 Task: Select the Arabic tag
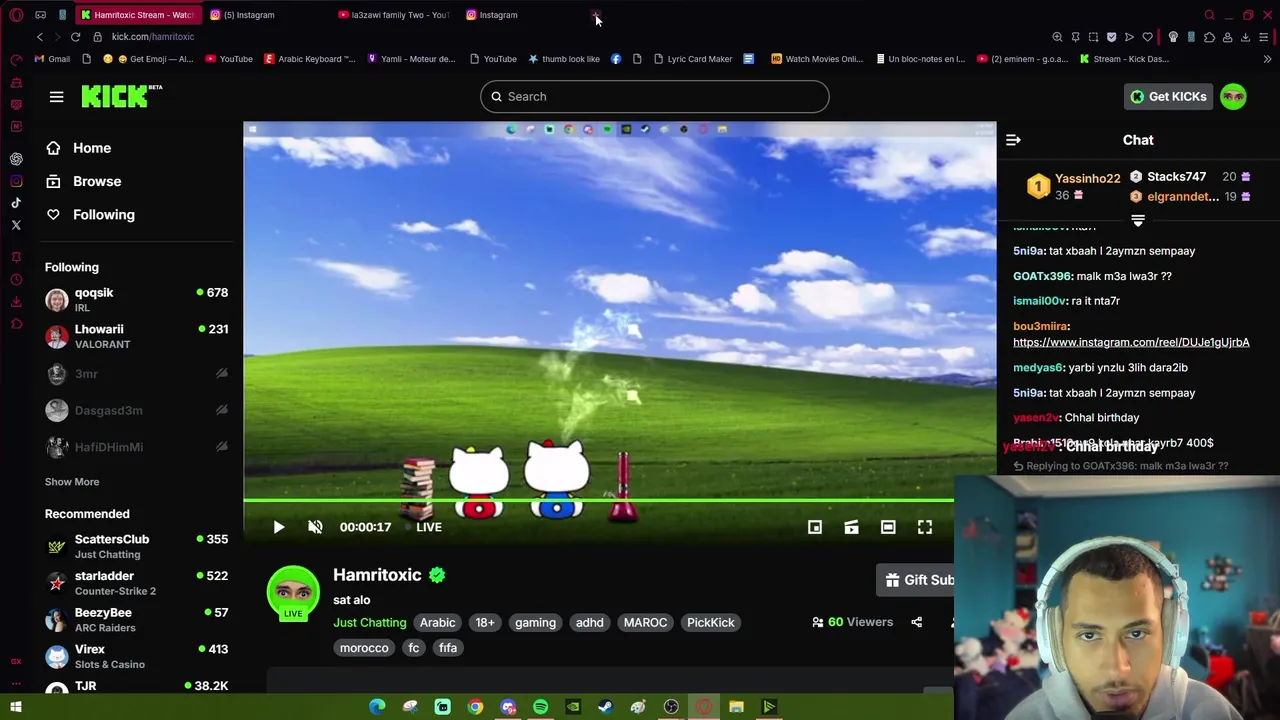437,622
